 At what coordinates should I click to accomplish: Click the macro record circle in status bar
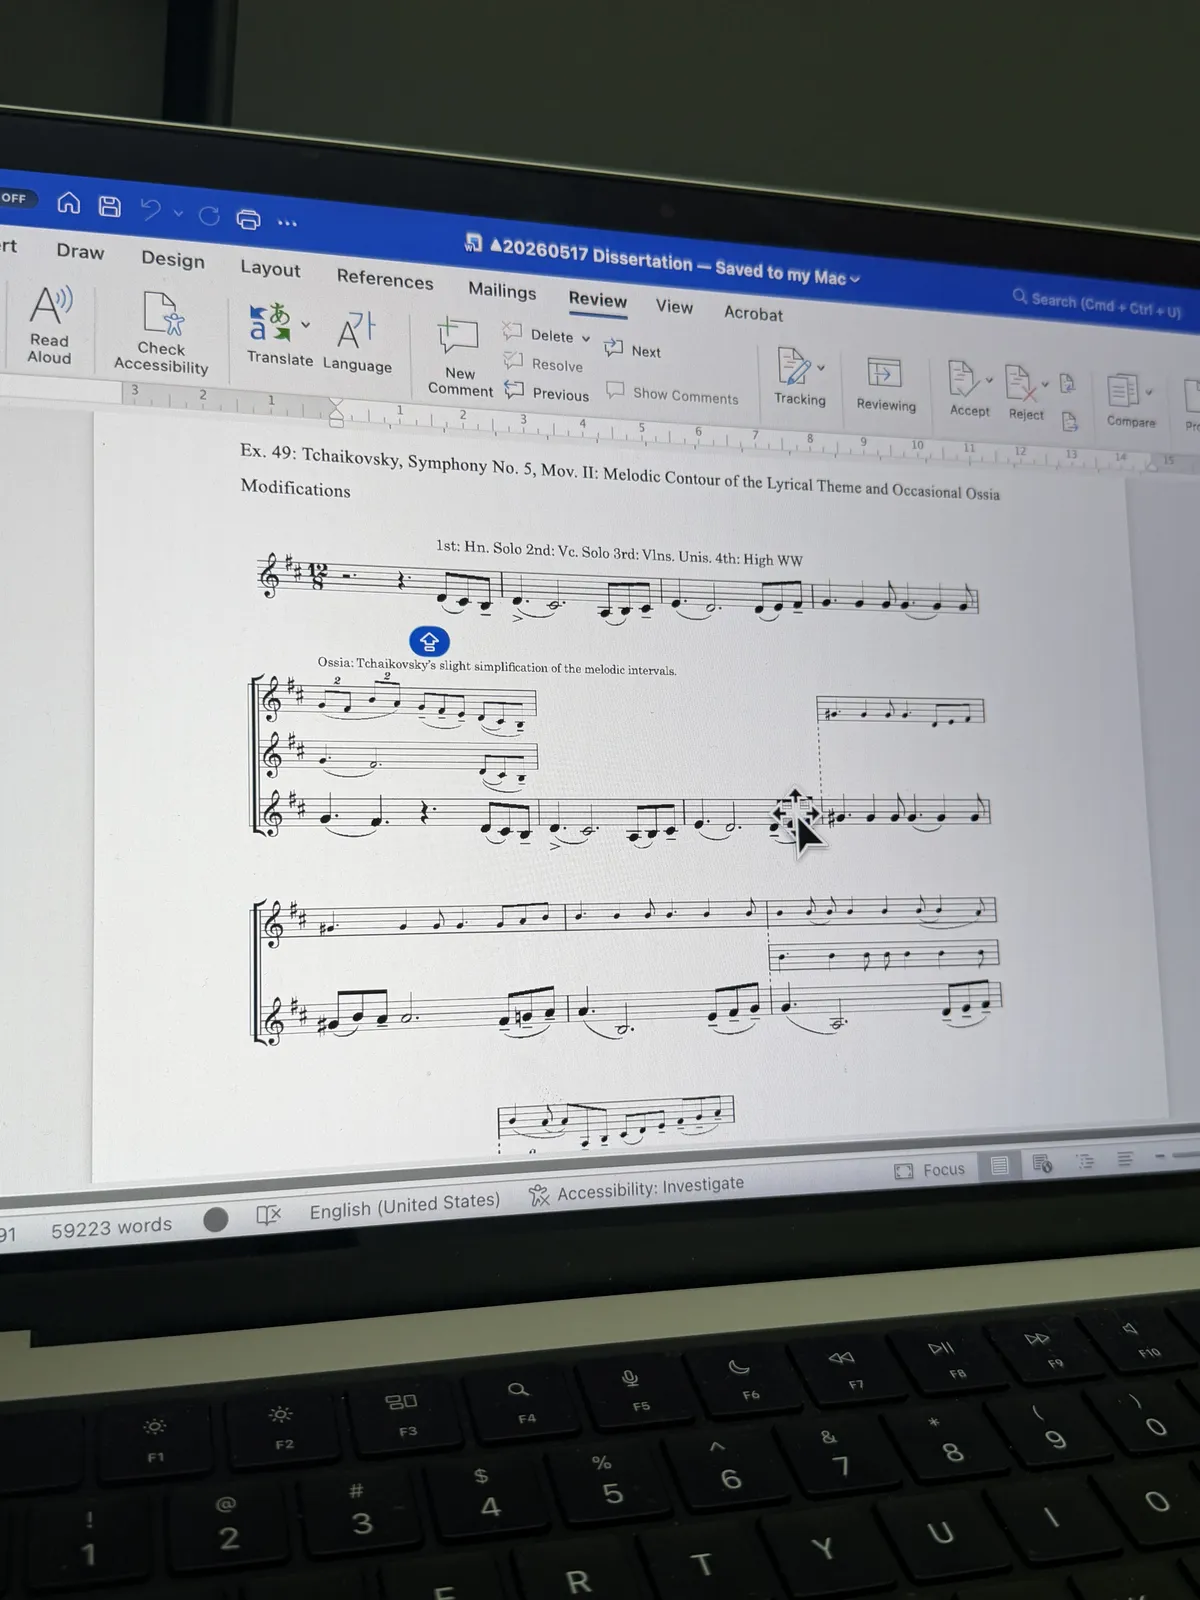(215, 1219)
